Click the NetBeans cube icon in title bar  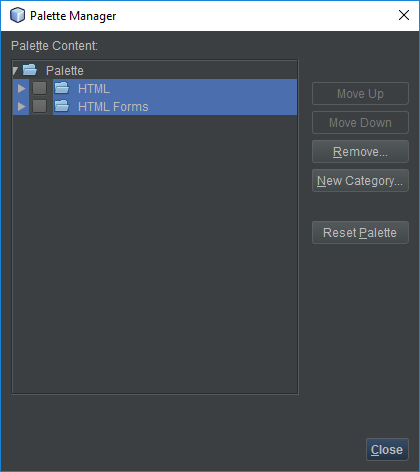[x=17, y=15]
